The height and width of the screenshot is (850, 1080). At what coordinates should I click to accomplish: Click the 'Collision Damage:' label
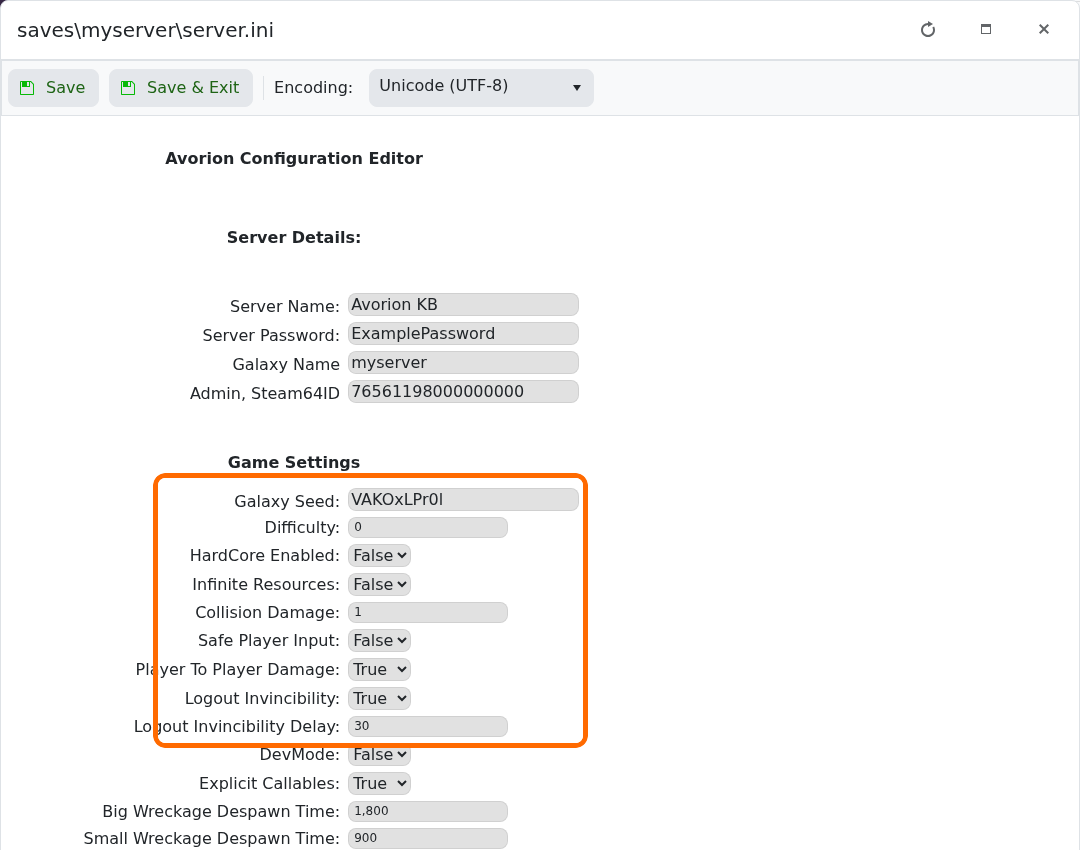268,612
